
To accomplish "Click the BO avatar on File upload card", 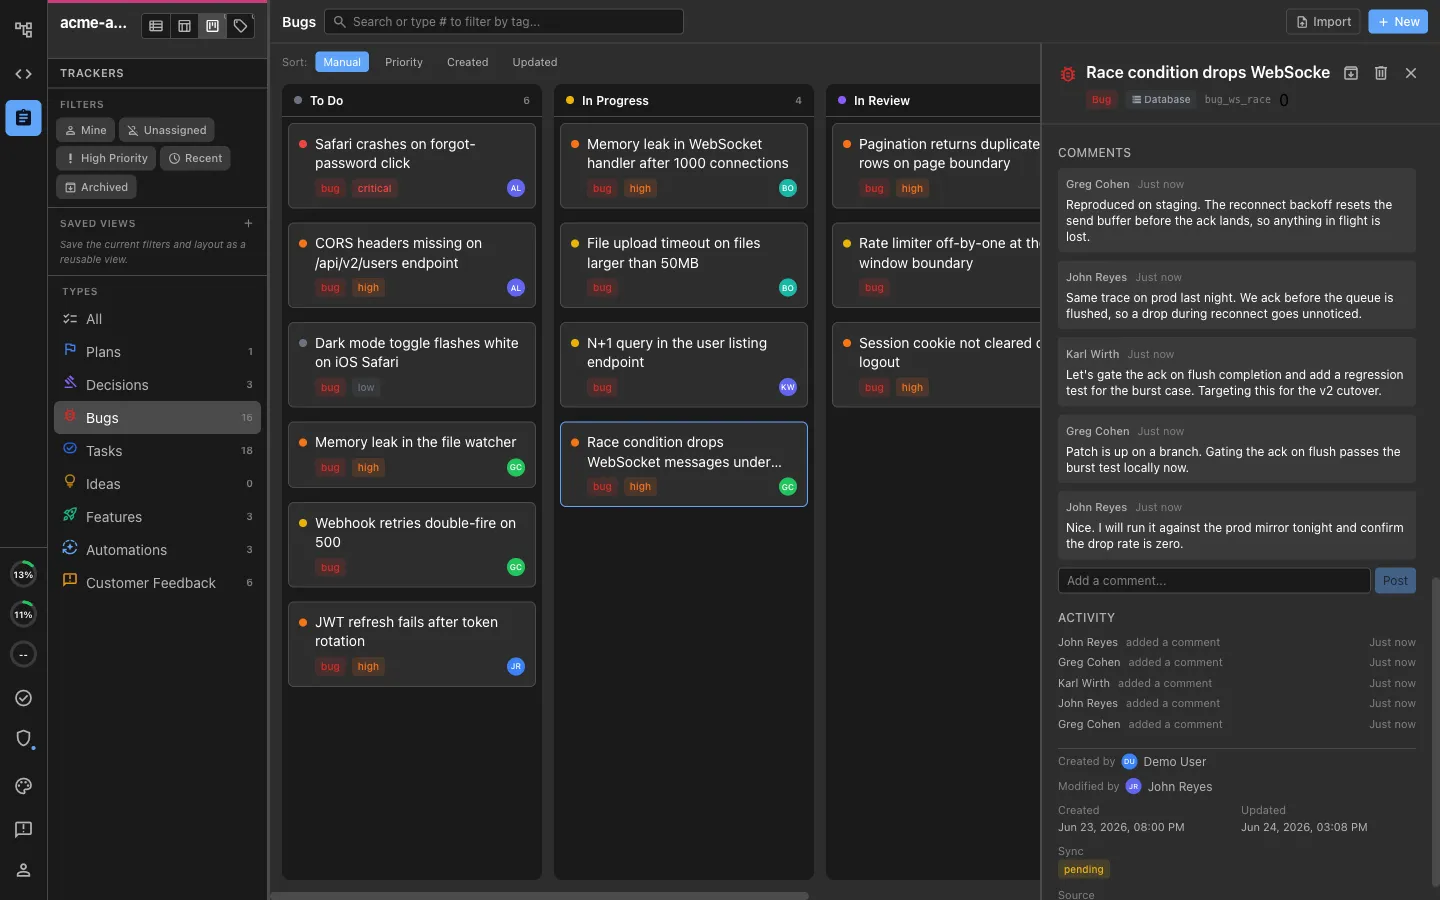I will (x=788, y=288).
